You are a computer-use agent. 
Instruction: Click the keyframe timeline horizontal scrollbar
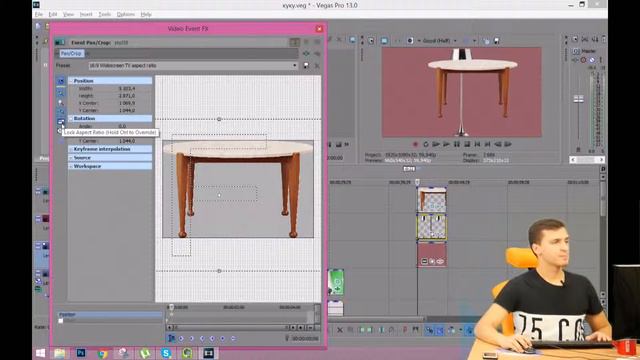[x=231, y=327]
